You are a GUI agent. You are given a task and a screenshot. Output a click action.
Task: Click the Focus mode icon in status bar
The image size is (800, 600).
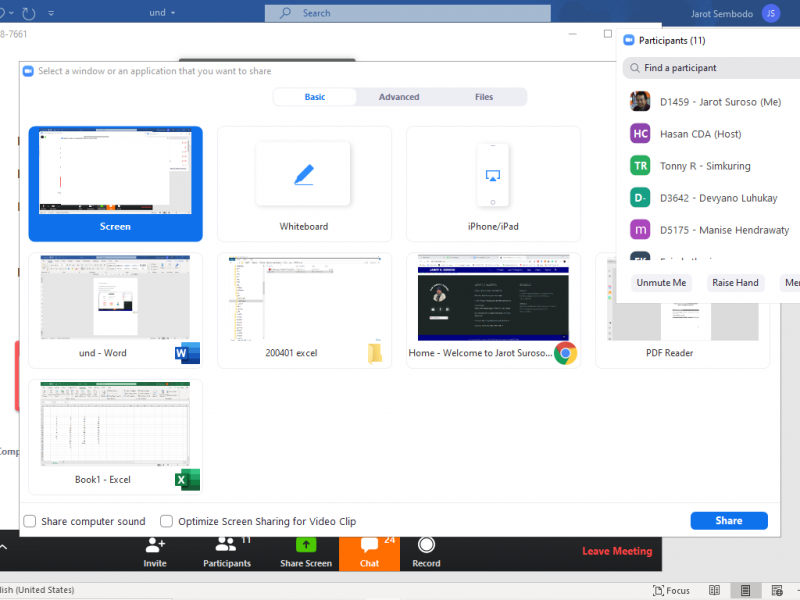(671, 590)
